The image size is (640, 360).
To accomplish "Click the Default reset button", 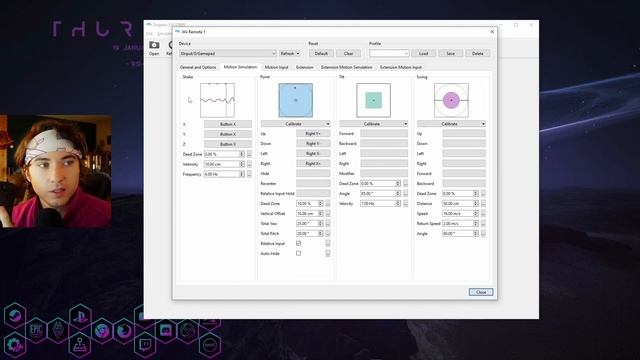I will click(x=321, y=53).
